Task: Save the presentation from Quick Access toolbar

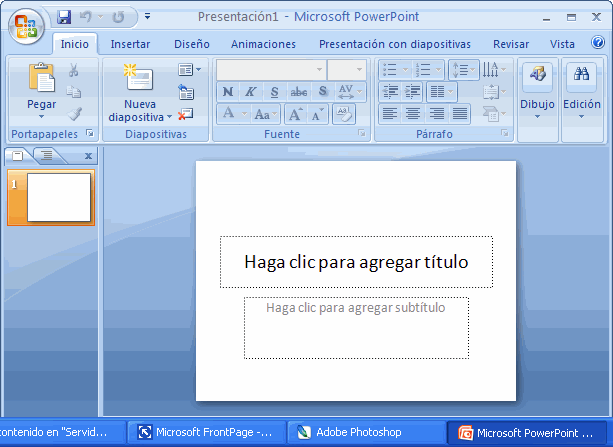Action: point(64,17)
